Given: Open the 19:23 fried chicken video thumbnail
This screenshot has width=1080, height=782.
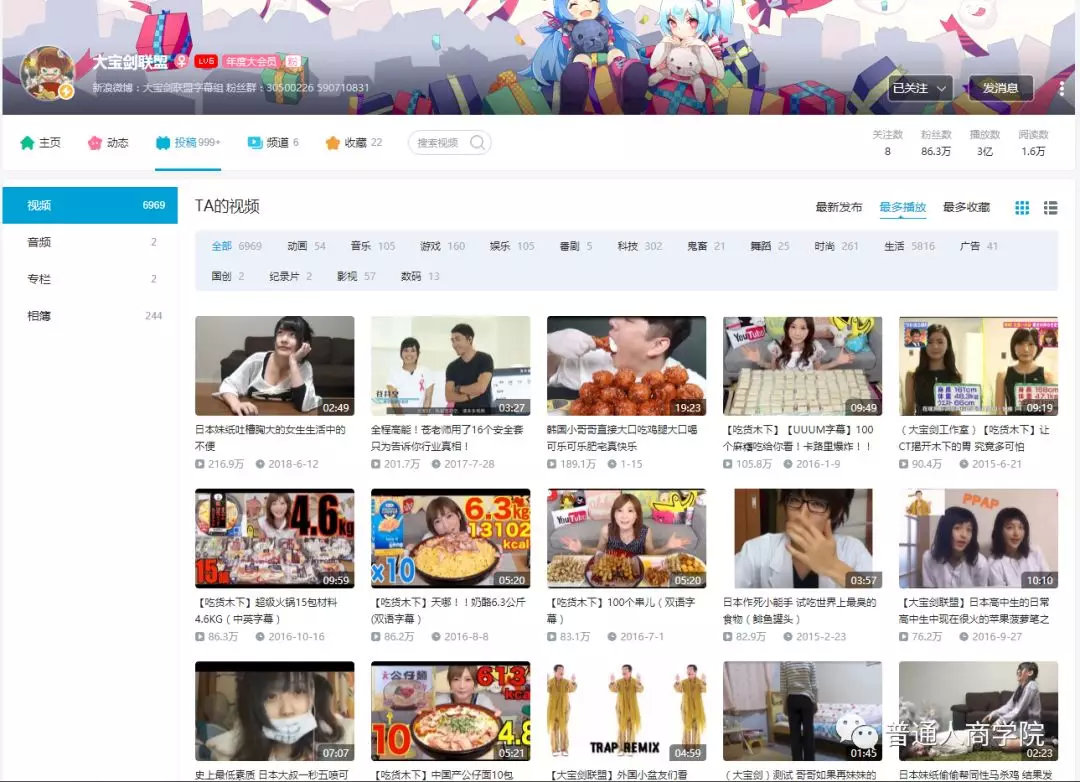Looking at the screenshot, I should 627,366.
